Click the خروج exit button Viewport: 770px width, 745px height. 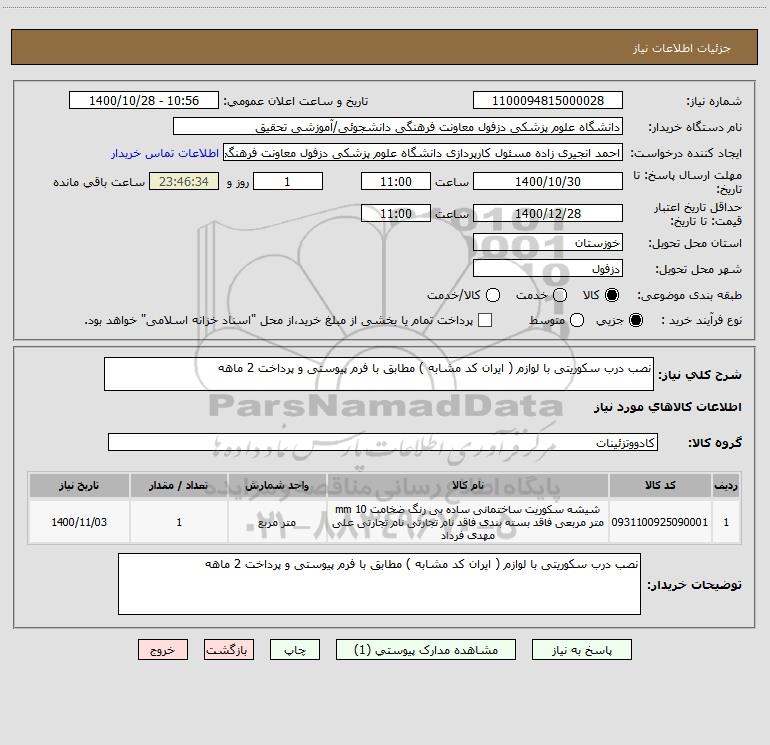(163, 650)
